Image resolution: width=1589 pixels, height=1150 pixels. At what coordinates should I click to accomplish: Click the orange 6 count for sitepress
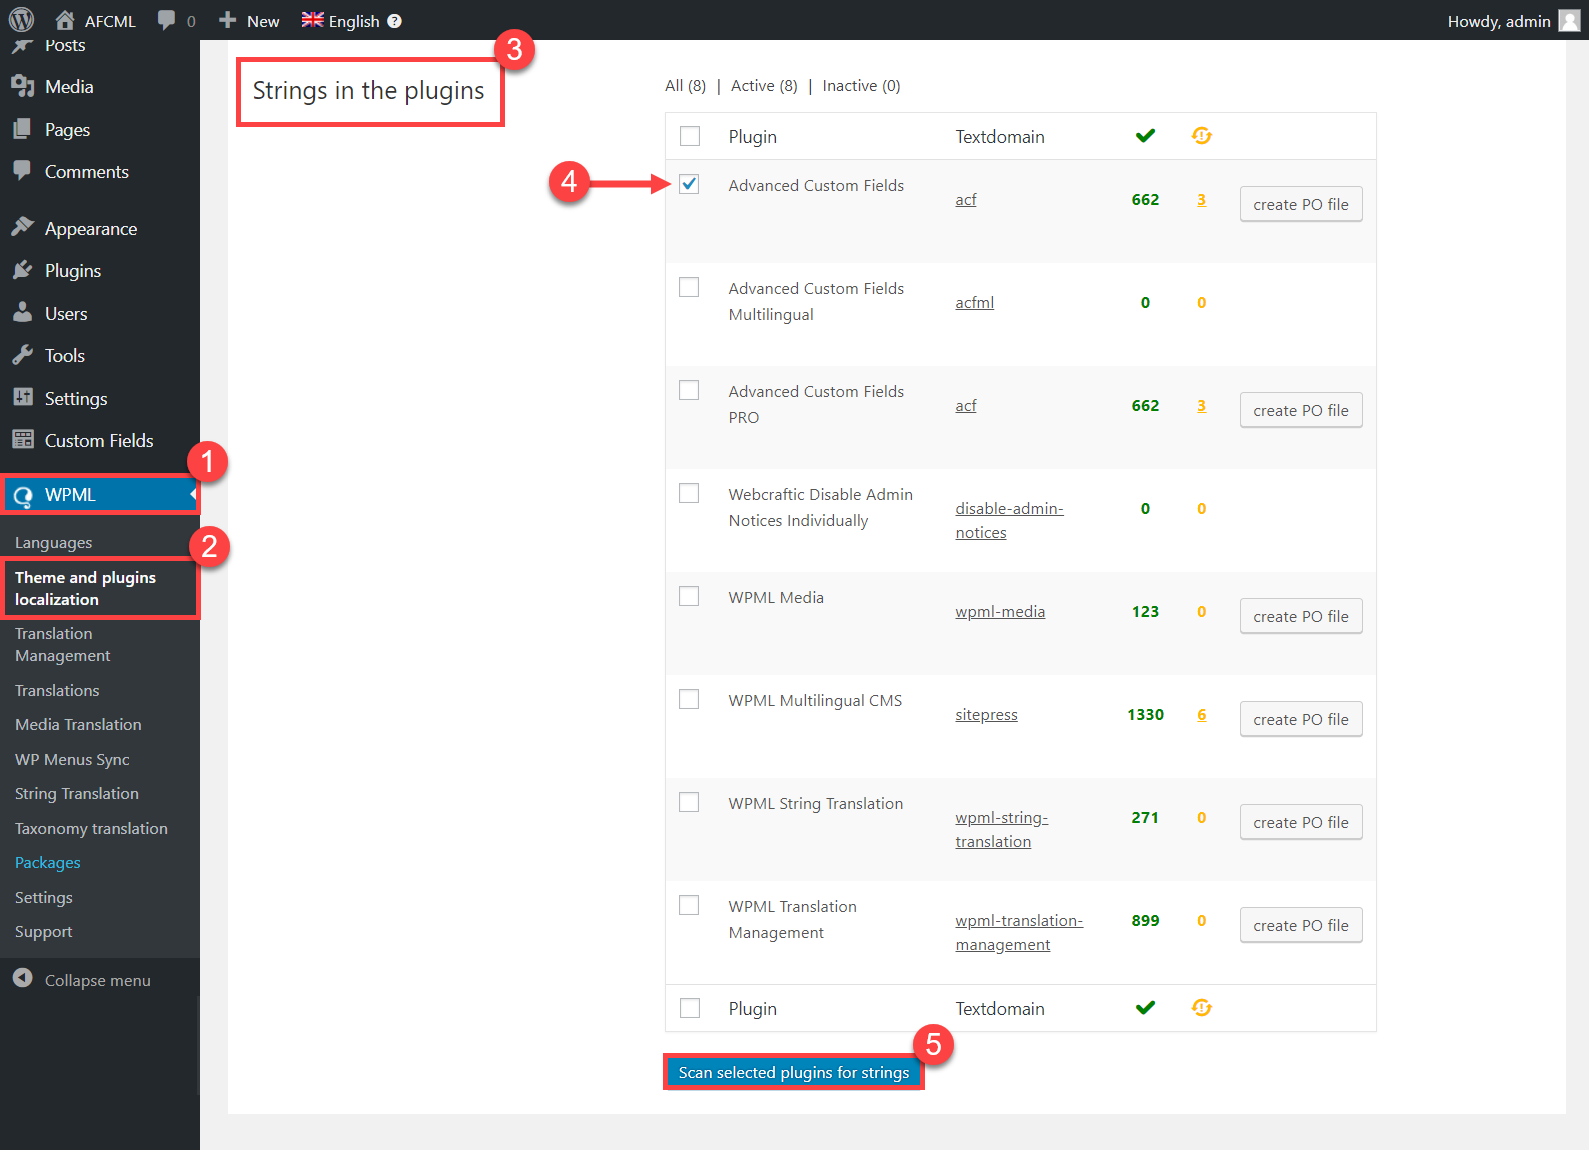pyautogui.click(x=1201, y=714)
